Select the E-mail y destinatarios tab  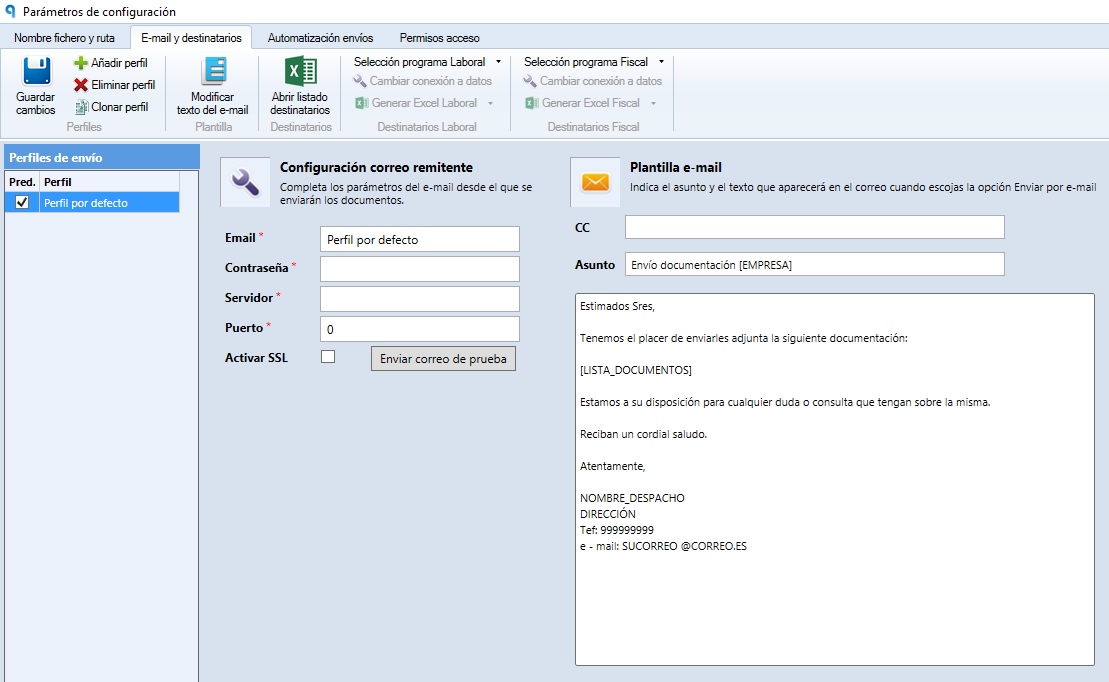pyautogui.click(x=191, y=37)
